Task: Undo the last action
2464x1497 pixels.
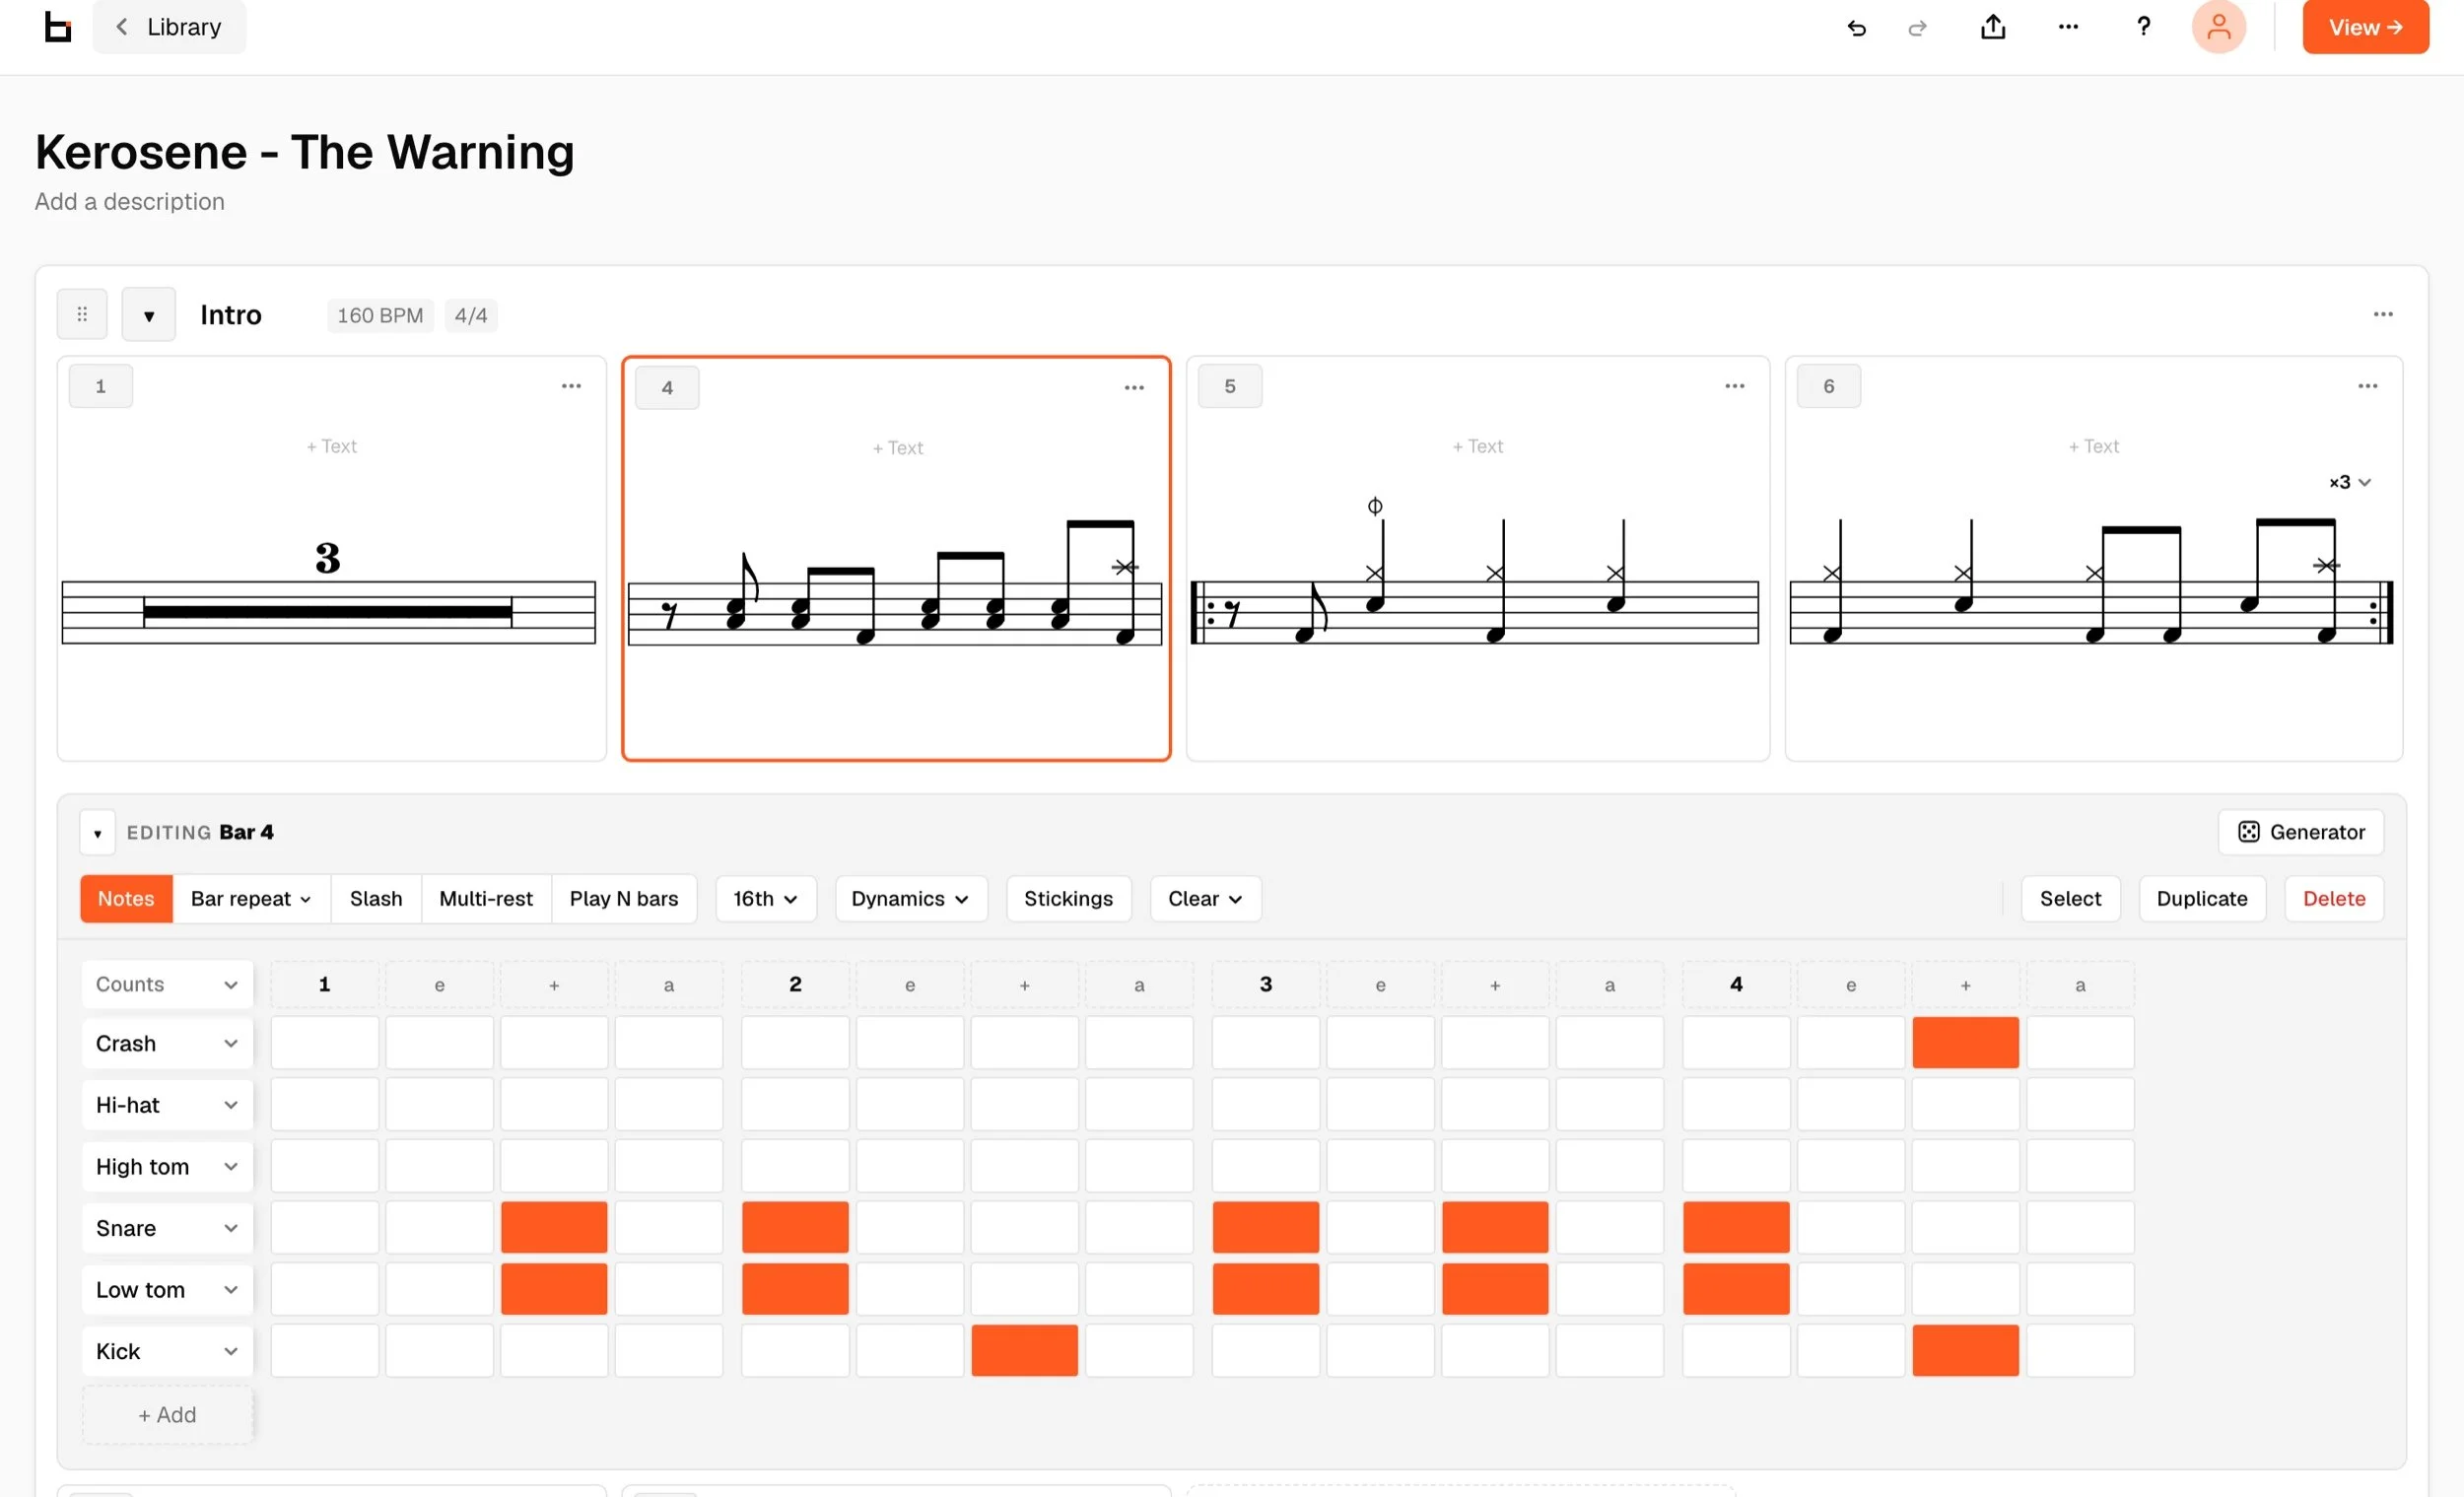Action: pos(1856,28)
